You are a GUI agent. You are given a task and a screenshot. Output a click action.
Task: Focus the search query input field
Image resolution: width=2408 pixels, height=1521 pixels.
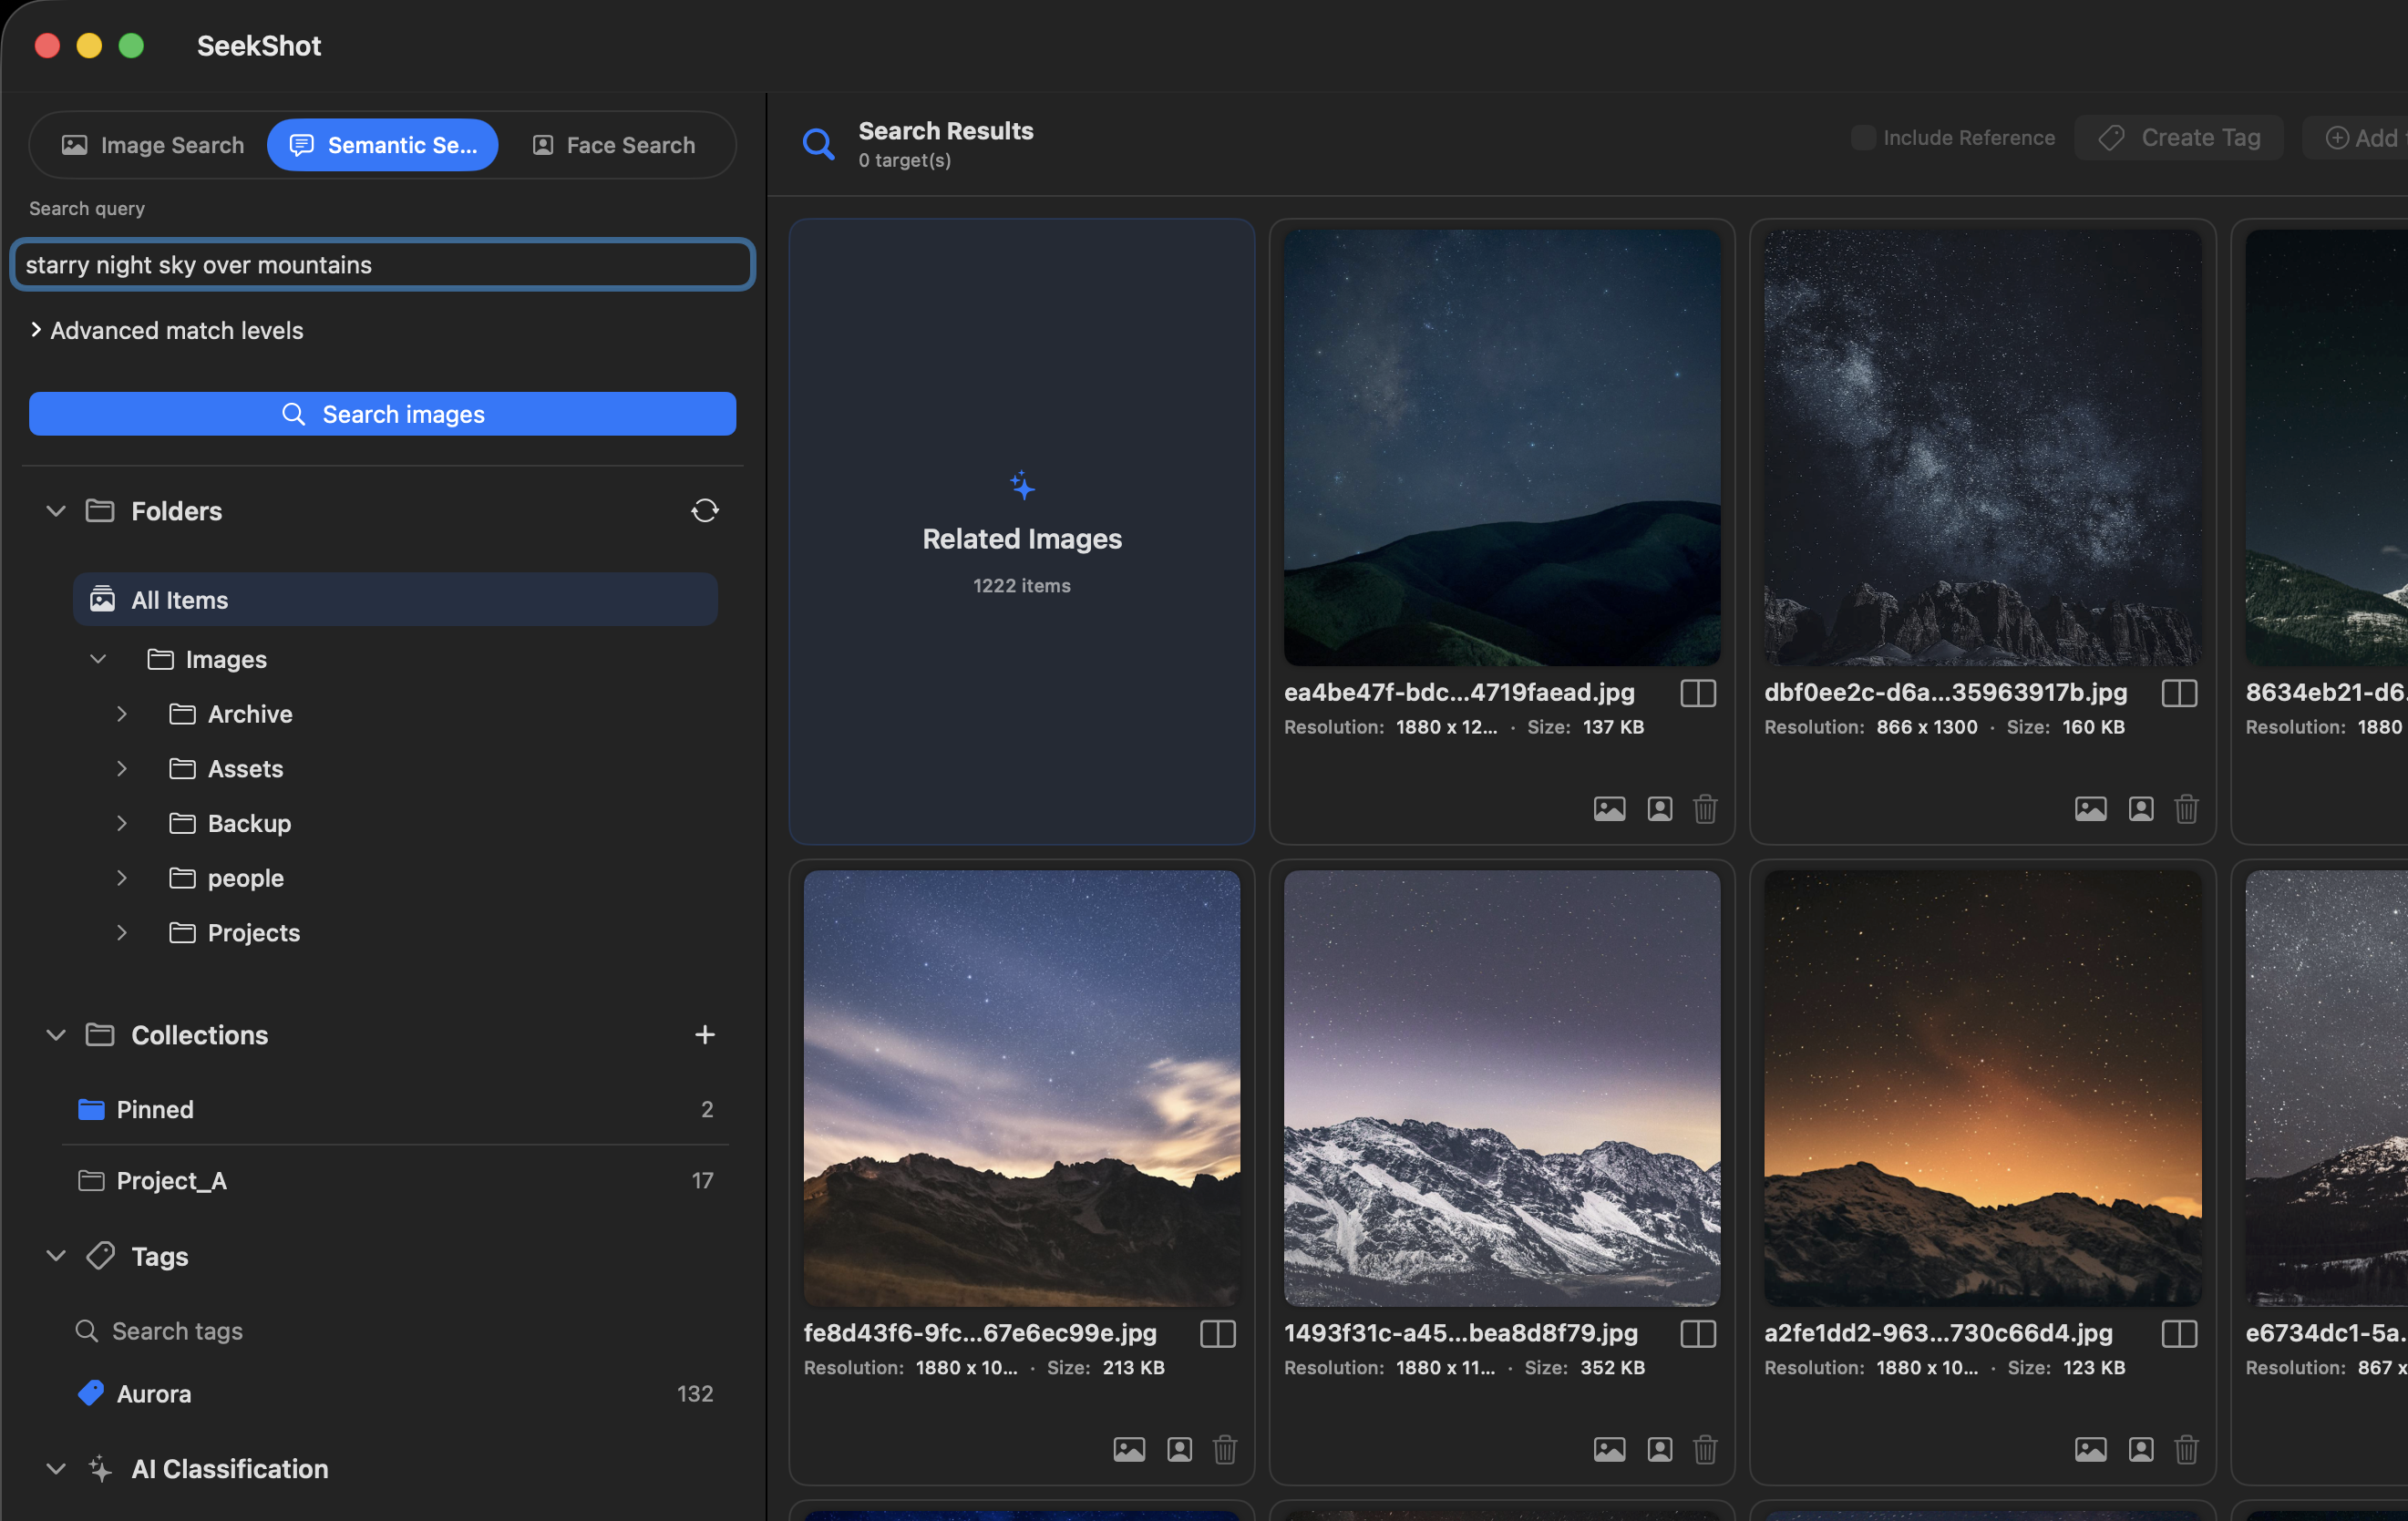coord(382,264)
